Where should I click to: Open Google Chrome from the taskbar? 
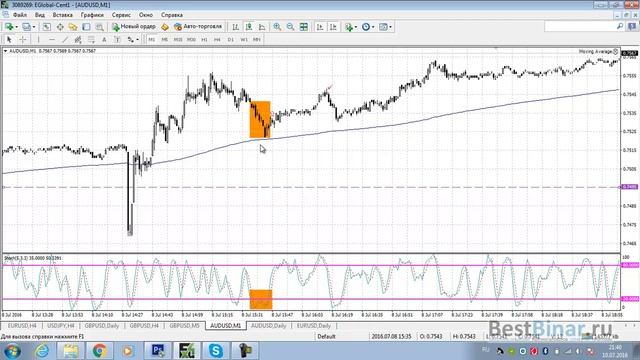click(x=99, y=350)
